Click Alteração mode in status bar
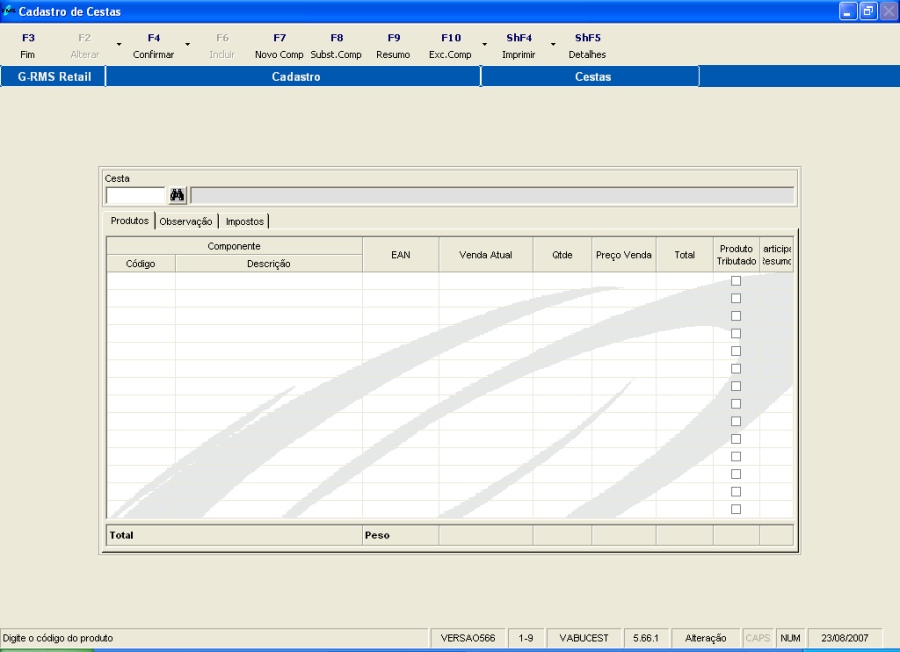Image resolution: width=900 pixels, height=652 pixels. tap(705, 638)
